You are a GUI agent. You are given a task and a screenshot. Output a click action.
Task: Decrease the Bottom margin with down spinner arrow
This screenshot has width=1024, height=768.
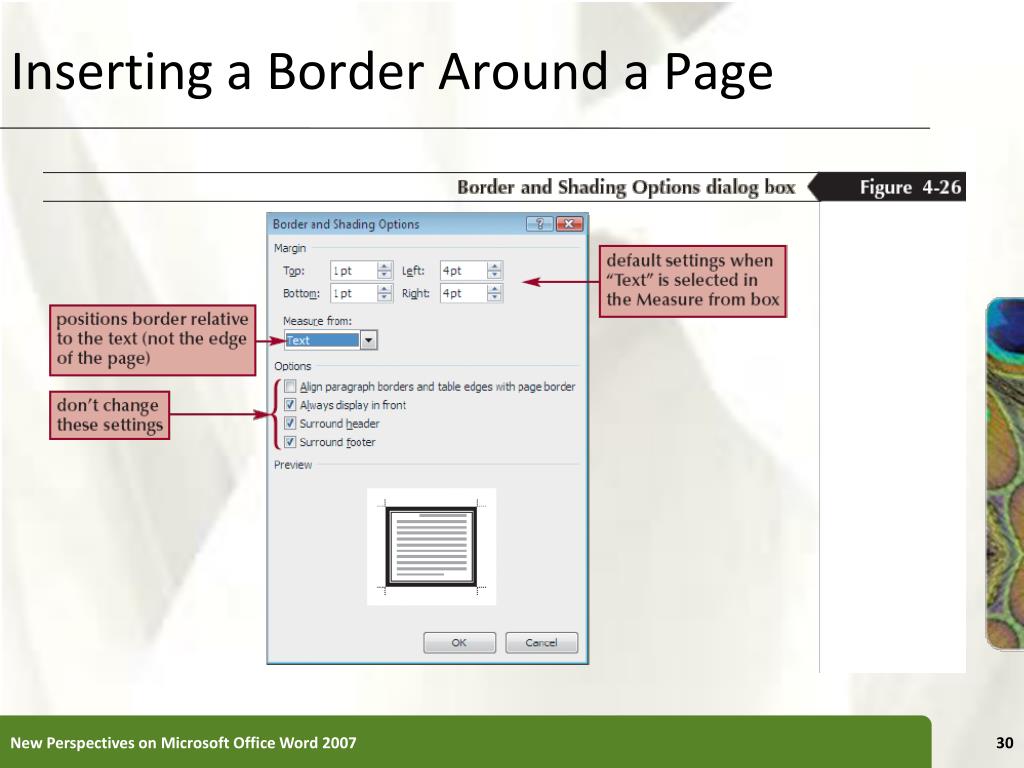tap(385, 298)
